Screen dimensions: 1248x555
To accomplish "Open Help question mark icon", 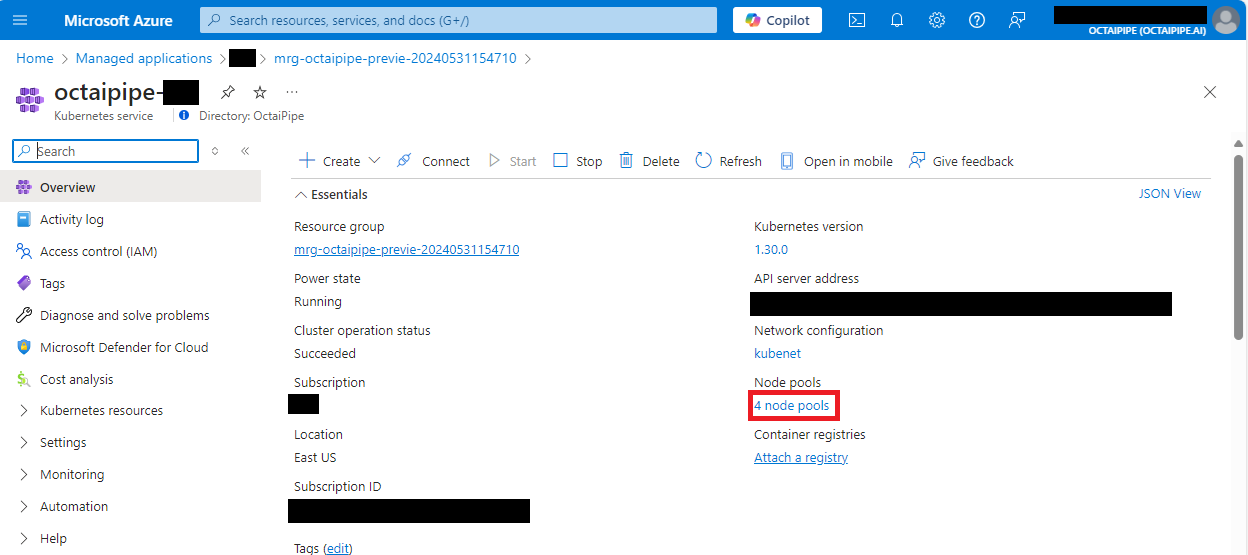I will (x=977, y=20).
